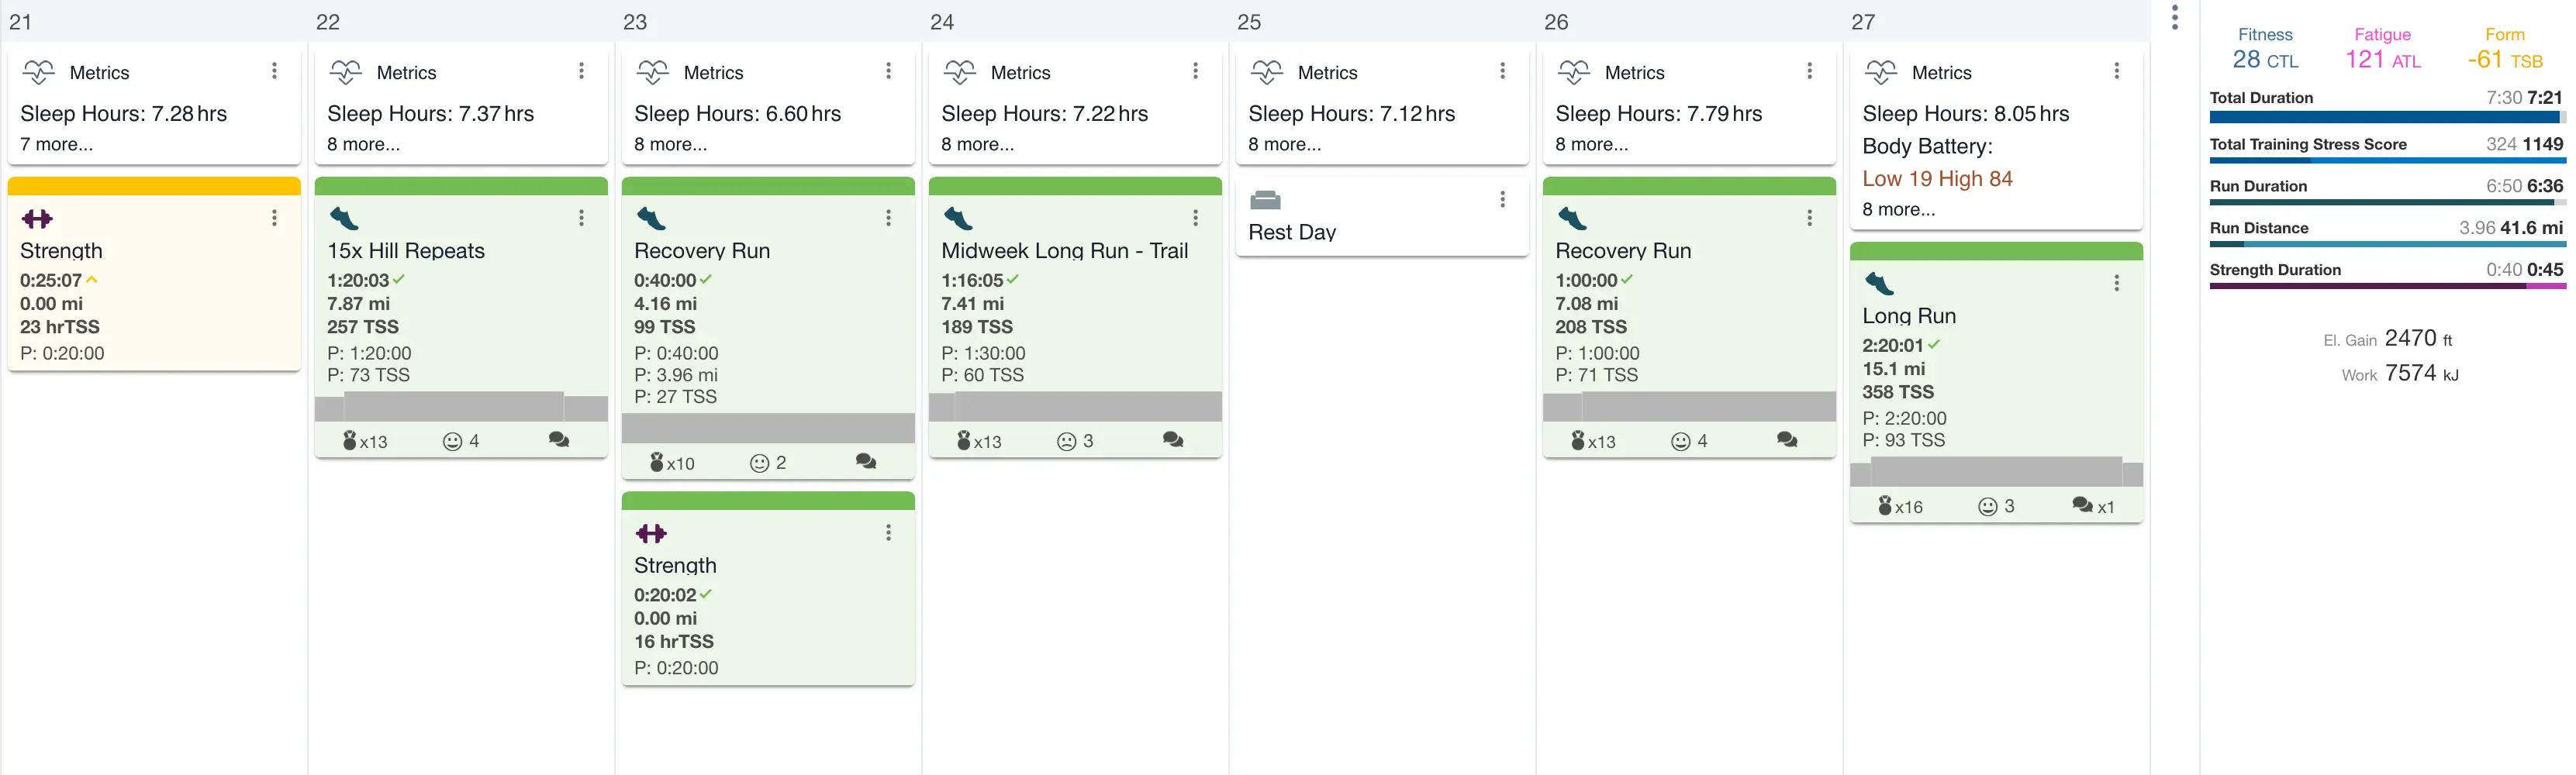
Task: Click the smiley feeling icon on the day 26 Recovery Run
Action: pyautogui.click(x=1680, y=441)
